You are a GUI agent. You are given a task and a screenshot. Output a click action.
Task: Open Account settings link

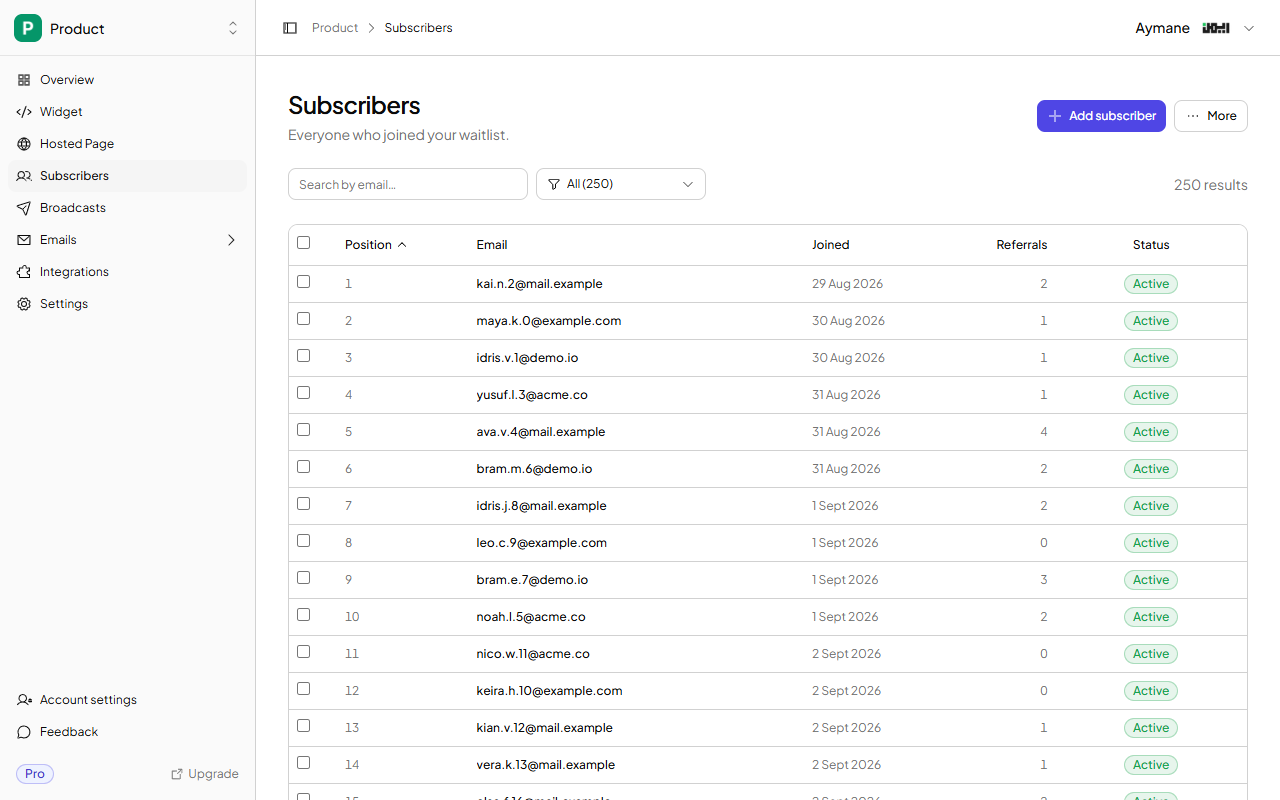coord(127,700)
